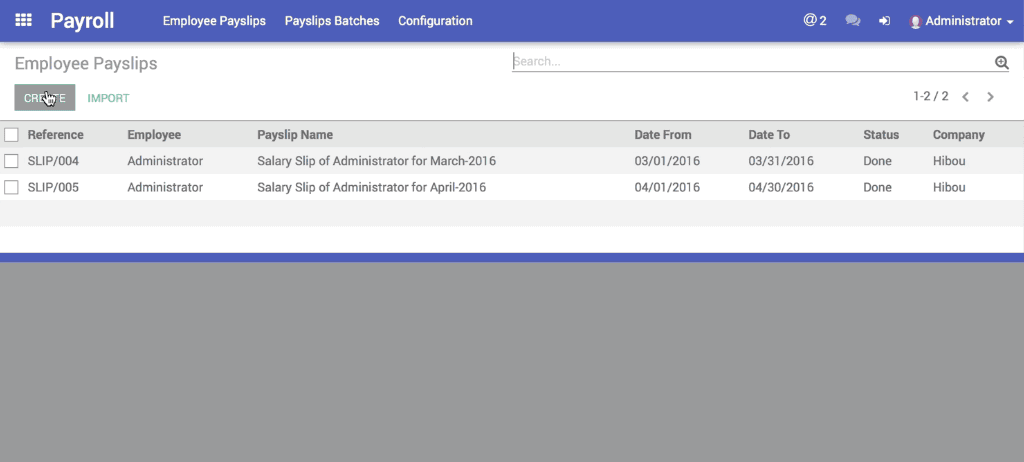Click the Administrator user avatar

(x=916, y=22)
